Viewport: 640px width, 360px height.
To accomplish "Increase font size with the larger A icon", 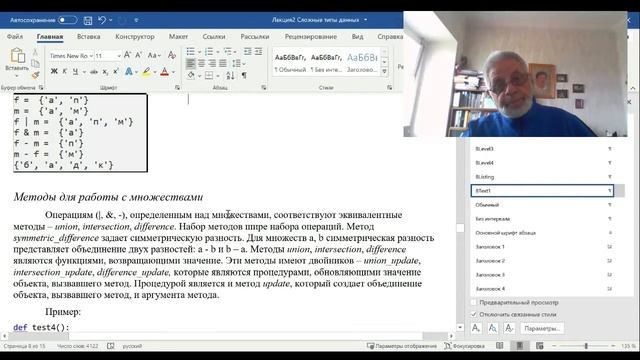I will (127, 55).
